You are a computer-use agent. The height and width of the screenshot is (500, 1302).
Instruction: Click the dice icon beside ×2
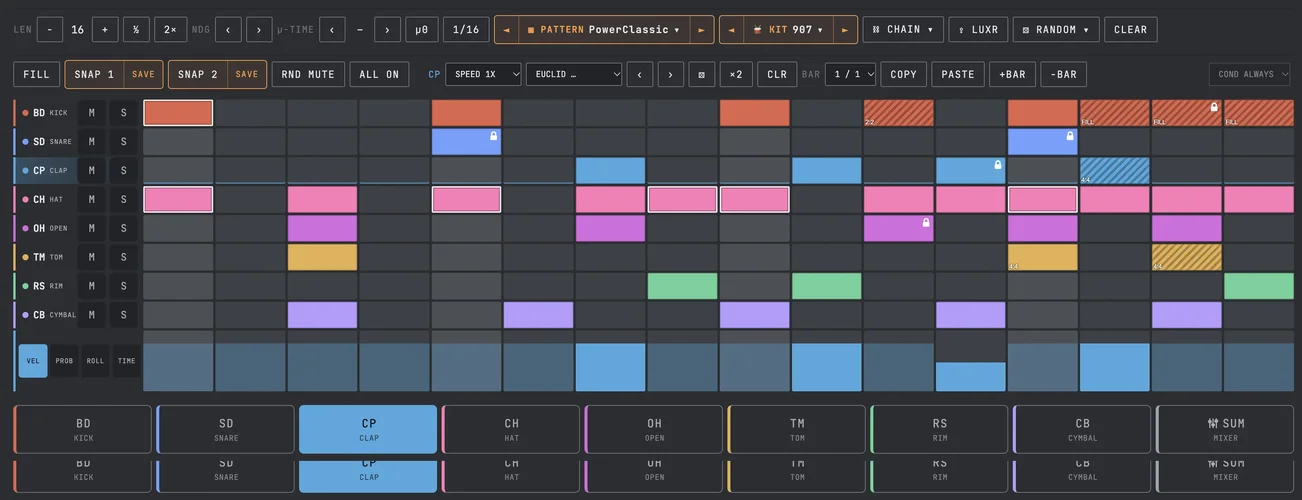pyautogui.click(x=702, y=74)
